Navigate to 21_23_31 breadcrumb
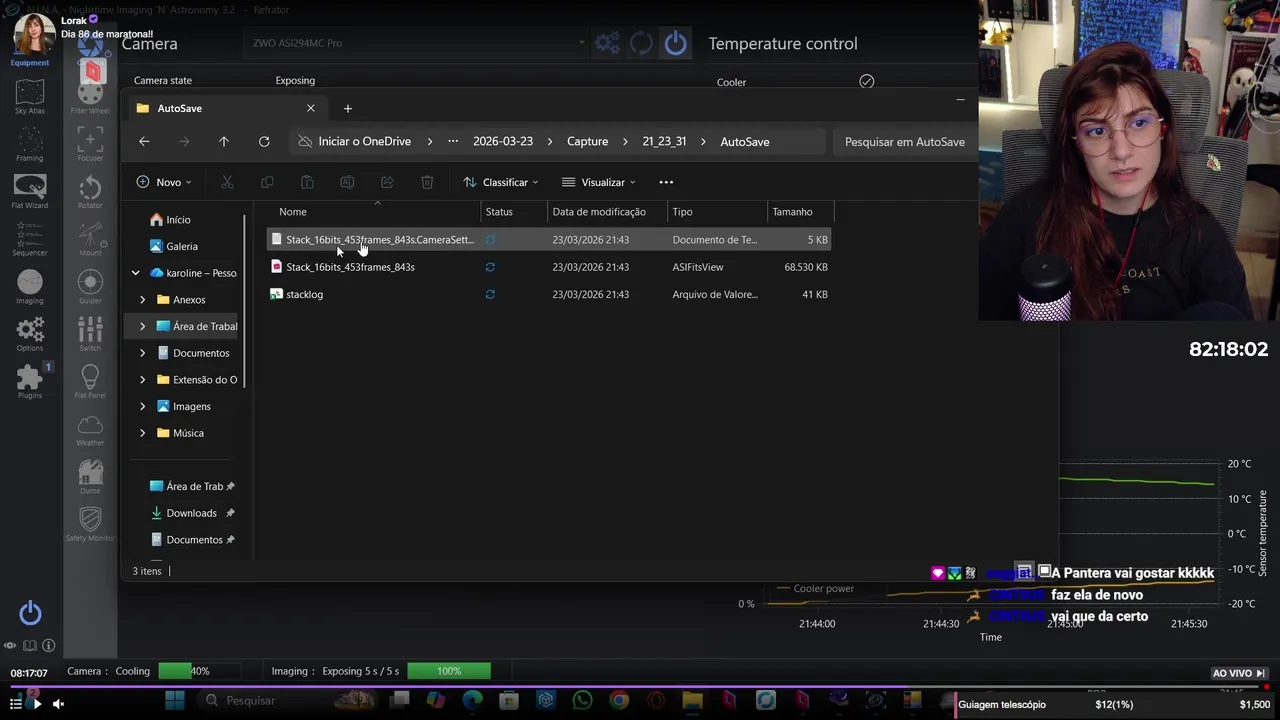Image resolution: width=1280 pixels, height=720 pixels. (664, 142)
